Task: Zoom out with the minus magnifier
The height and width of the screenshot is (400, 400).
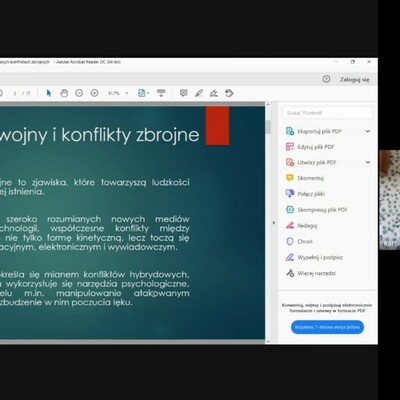Action: 79,93
